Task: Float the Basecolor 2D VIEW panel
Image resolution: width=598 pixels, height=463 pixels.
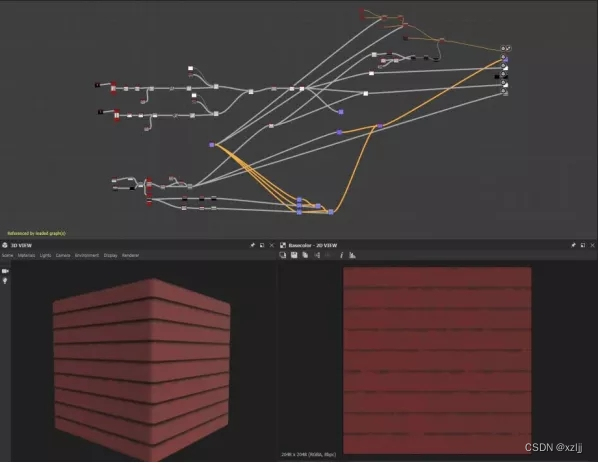Action: [x=583, y=245]
